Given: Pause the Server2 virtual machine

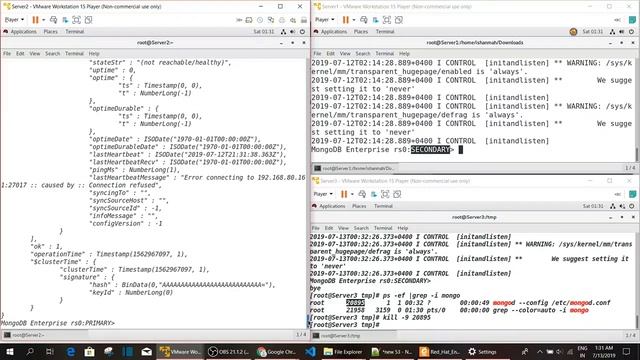Looking at the screenshot, I should click(36, 20).
